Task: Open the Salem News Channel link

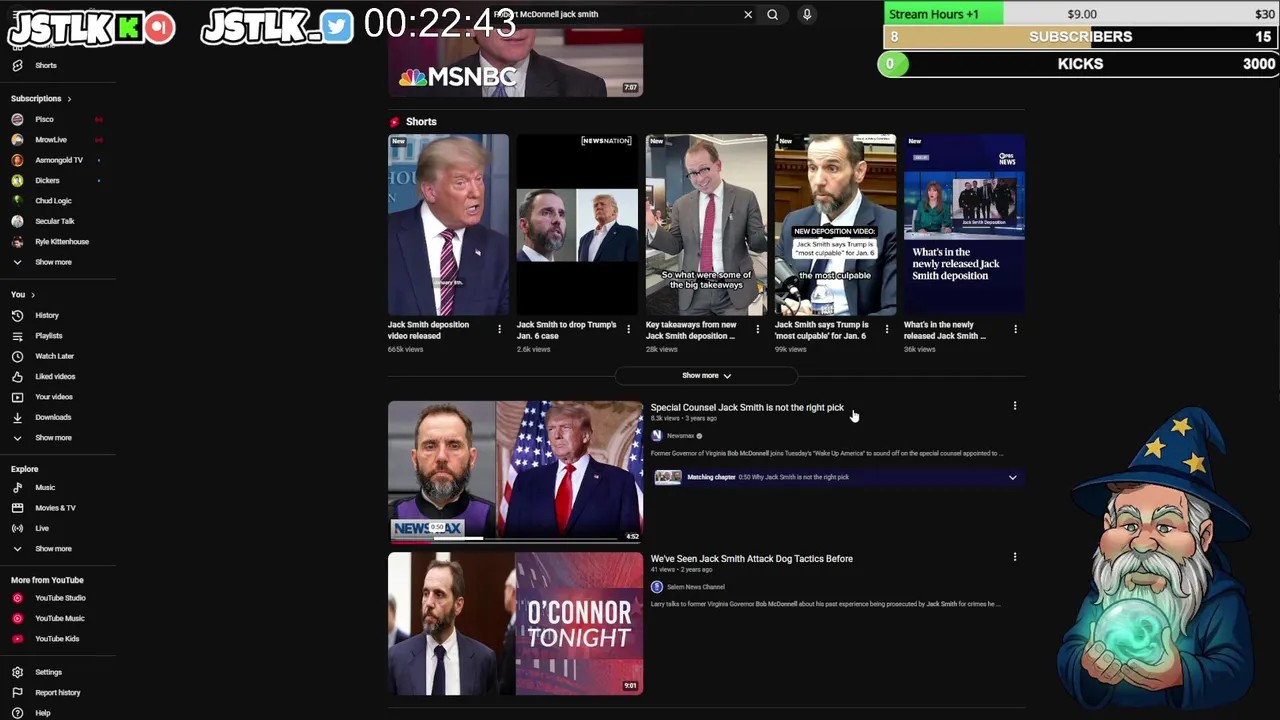Action: pos(696,587)
